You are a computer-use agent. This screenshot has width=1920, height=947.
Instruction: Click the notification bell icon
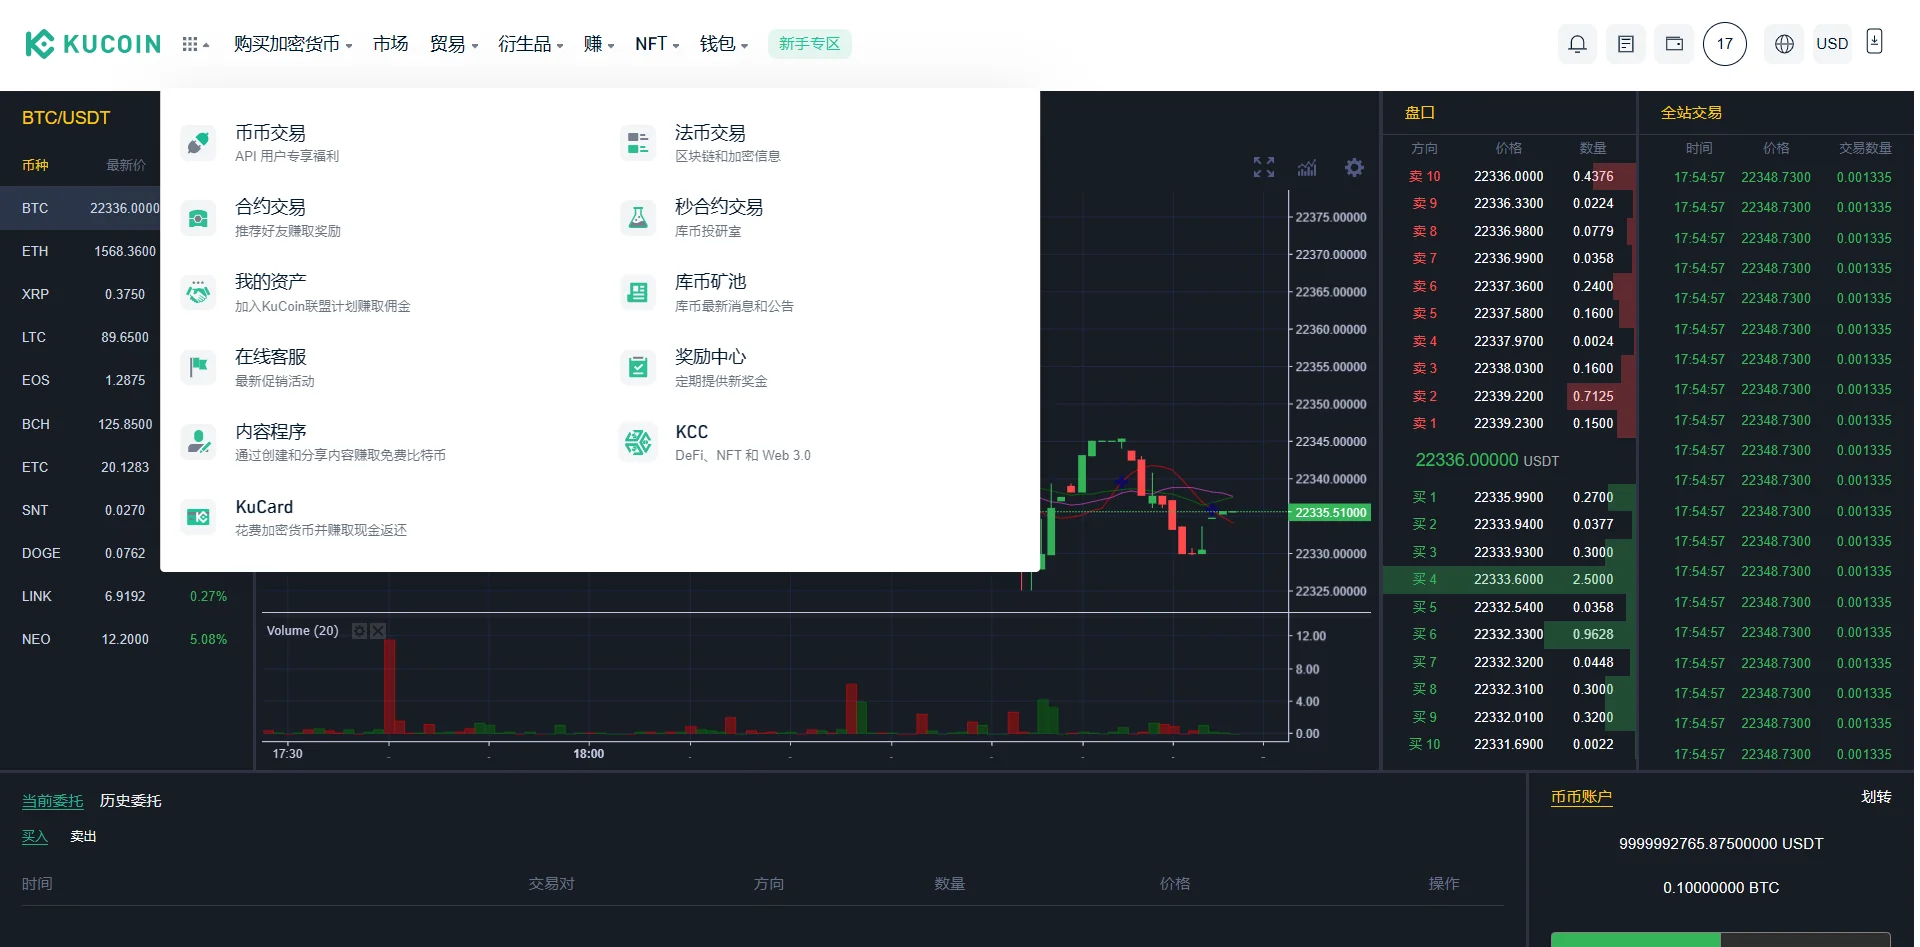[x=1577, y=44]
